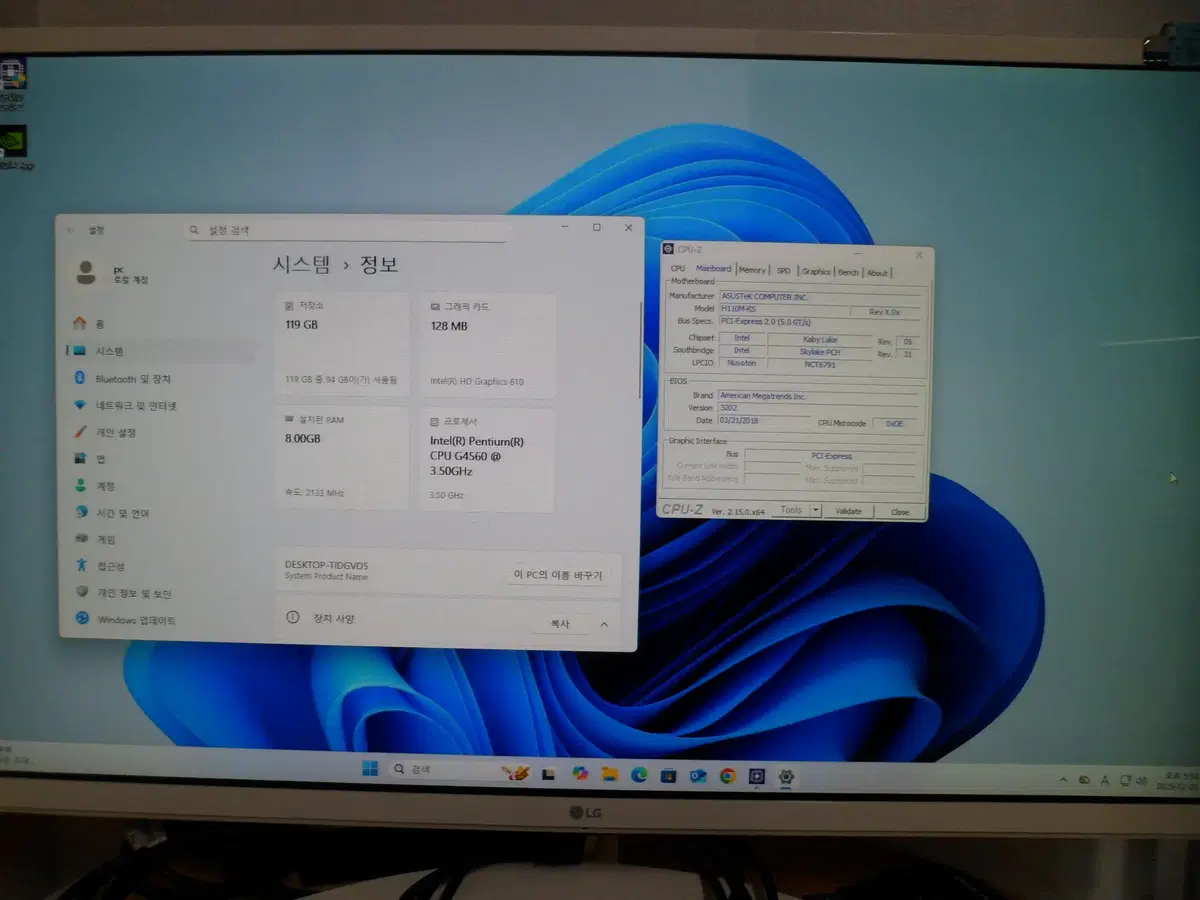Image resolution: width=1200 pixels, height=900 pixels.
Task: Open Bench tab in CPU-Z
Action: (848, 272)
